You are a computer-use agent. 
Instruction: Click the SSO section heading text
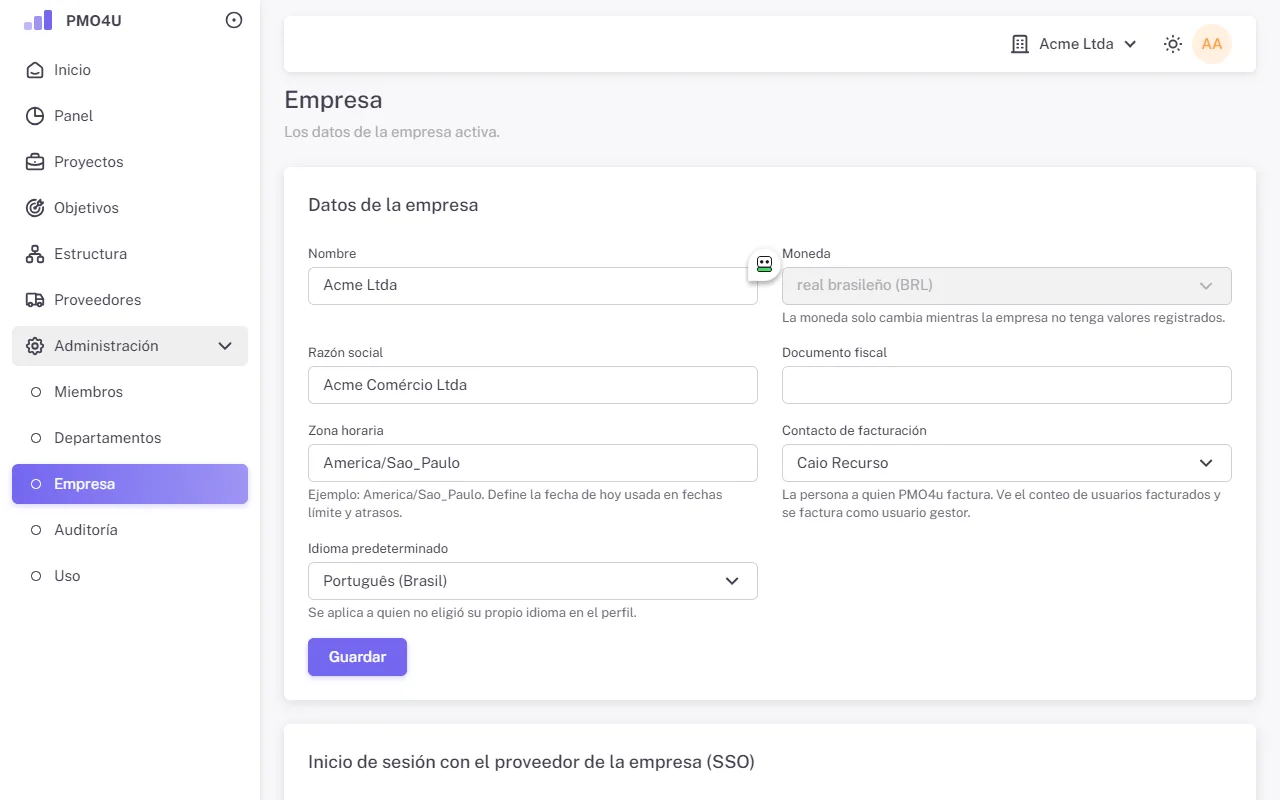[531, 762]
